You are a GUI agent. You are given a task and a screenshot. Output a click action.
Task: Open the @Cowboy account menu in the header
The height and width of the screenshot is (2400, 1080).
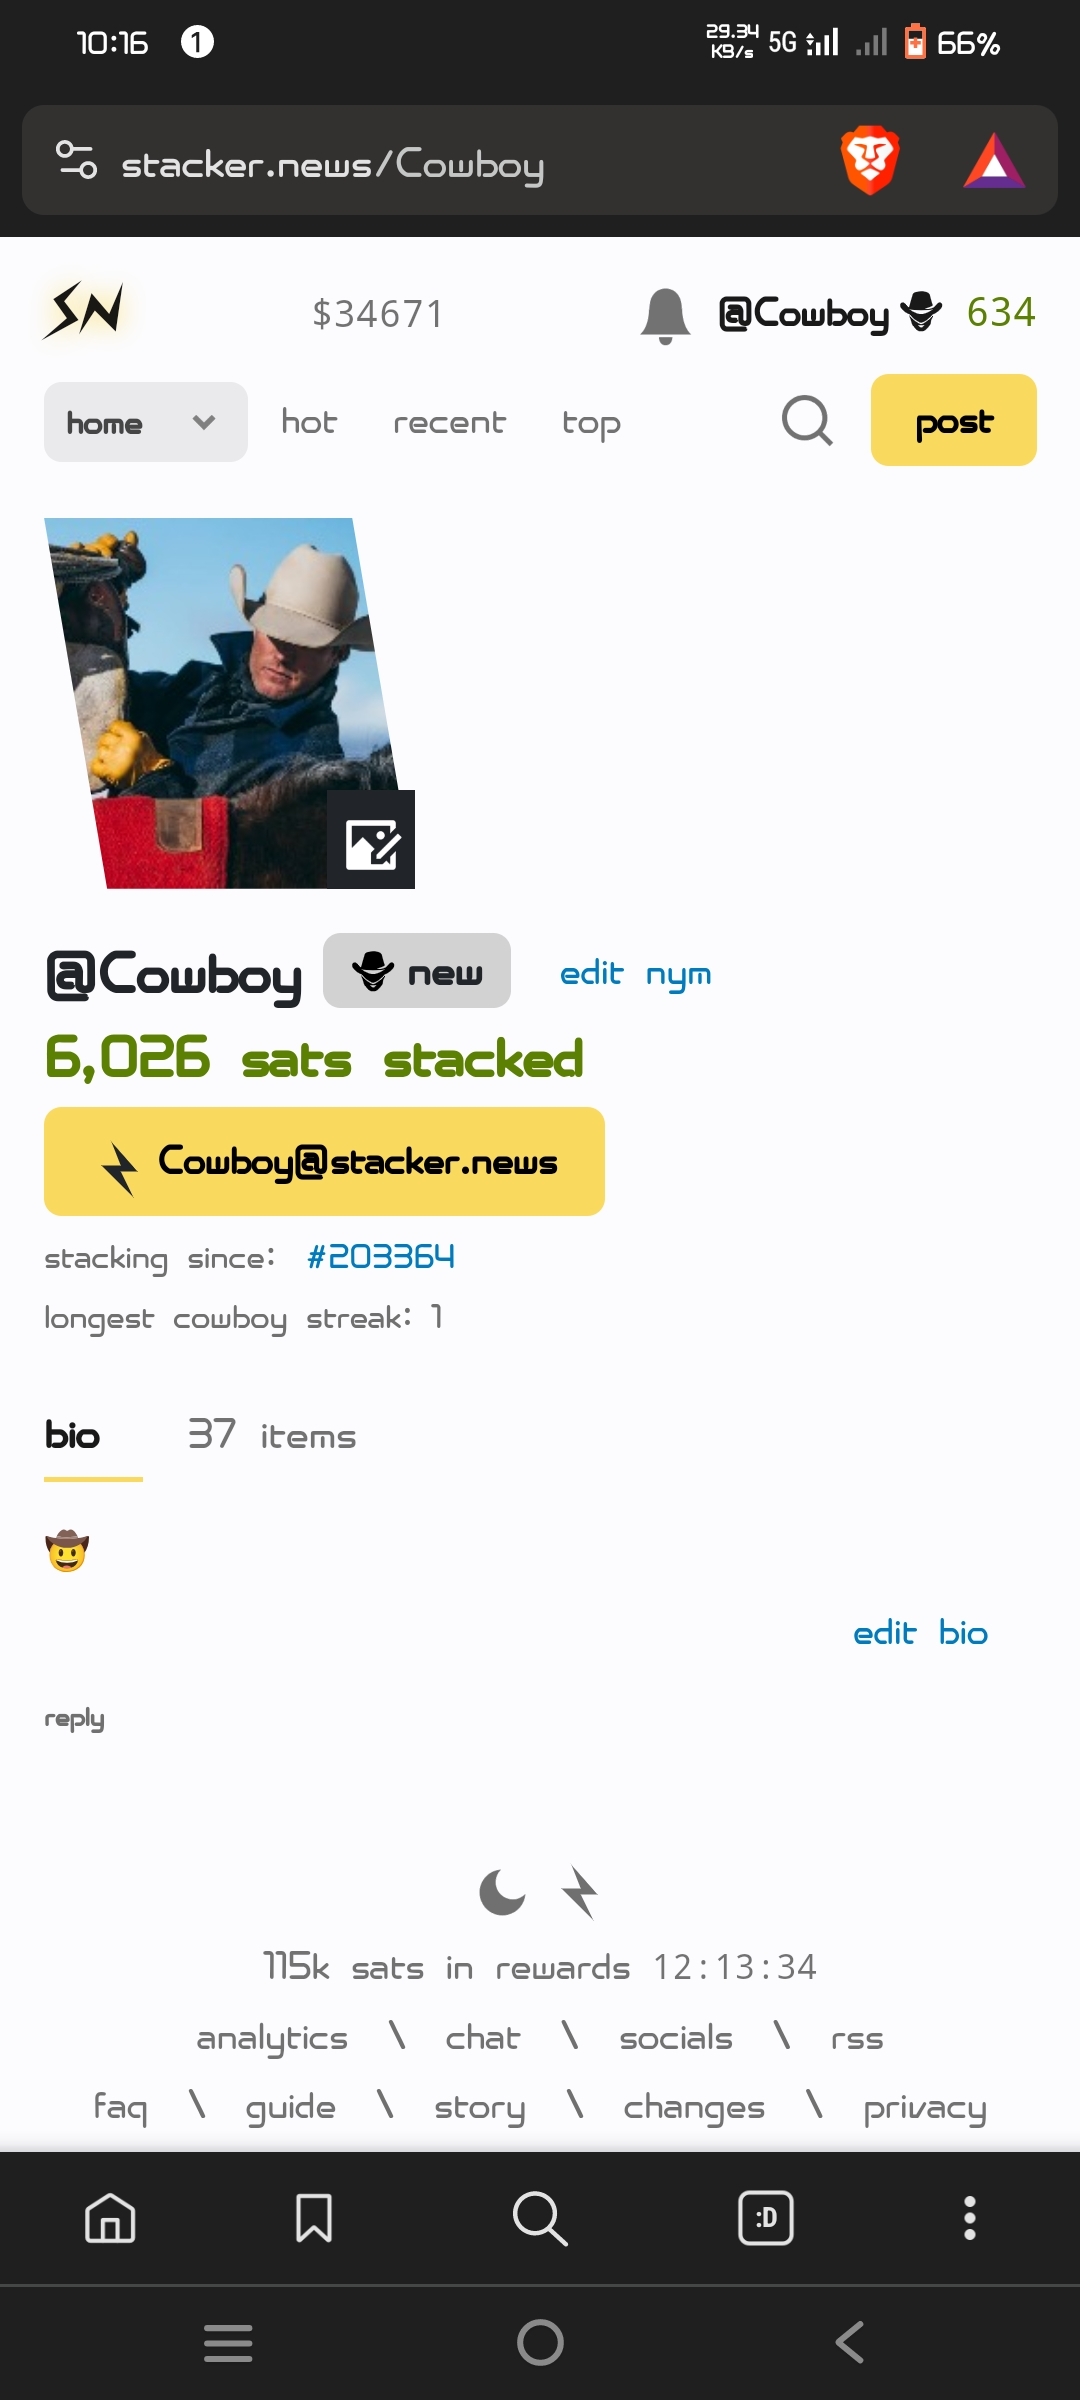coord(830,314)
